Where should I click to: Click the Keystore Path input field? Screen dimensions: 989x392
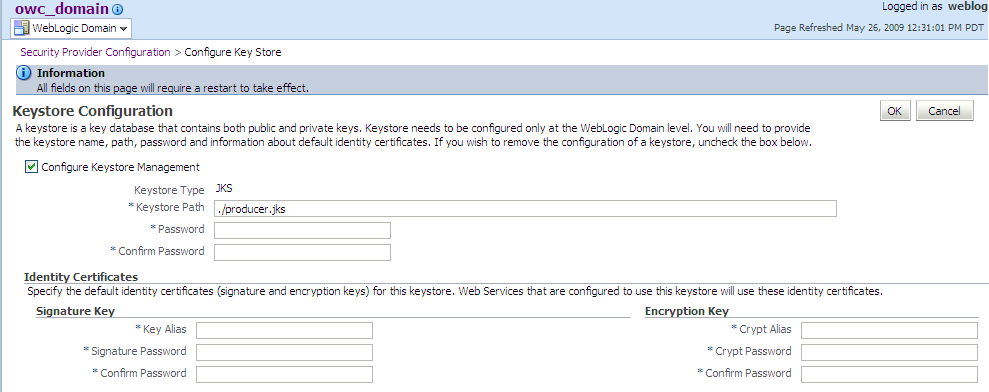tap(525, 209)
